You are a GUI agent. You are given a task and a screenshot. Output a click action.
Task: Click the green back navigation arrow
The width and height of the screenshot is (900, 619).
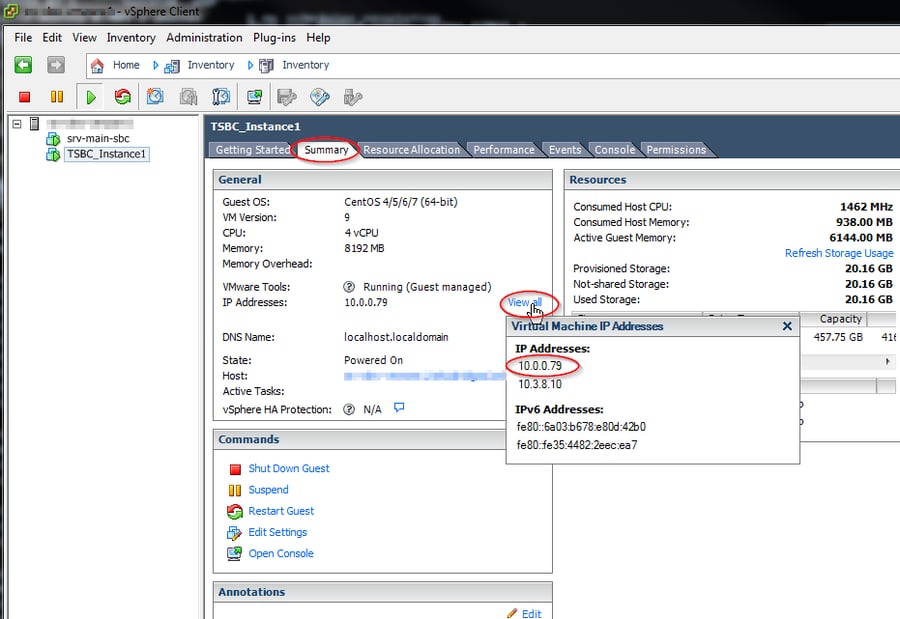pyautogui.click(x=24, y=65)
